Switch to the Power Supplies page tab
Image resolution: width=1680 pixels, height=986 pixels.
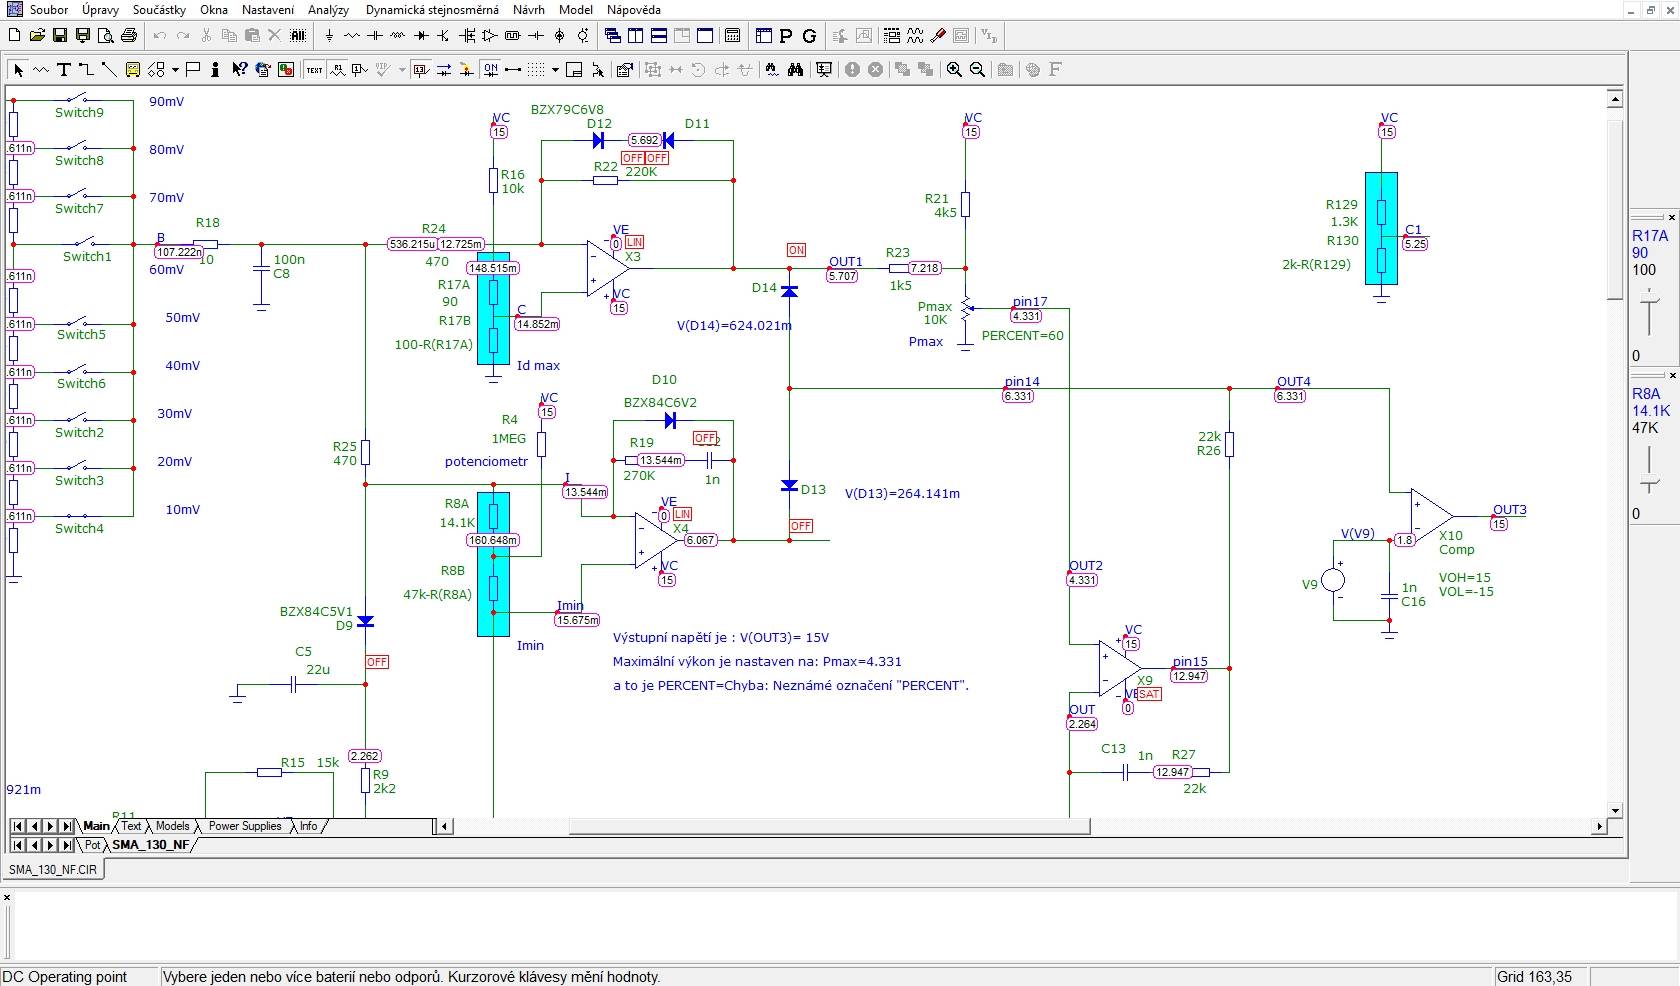click(245, 826)
